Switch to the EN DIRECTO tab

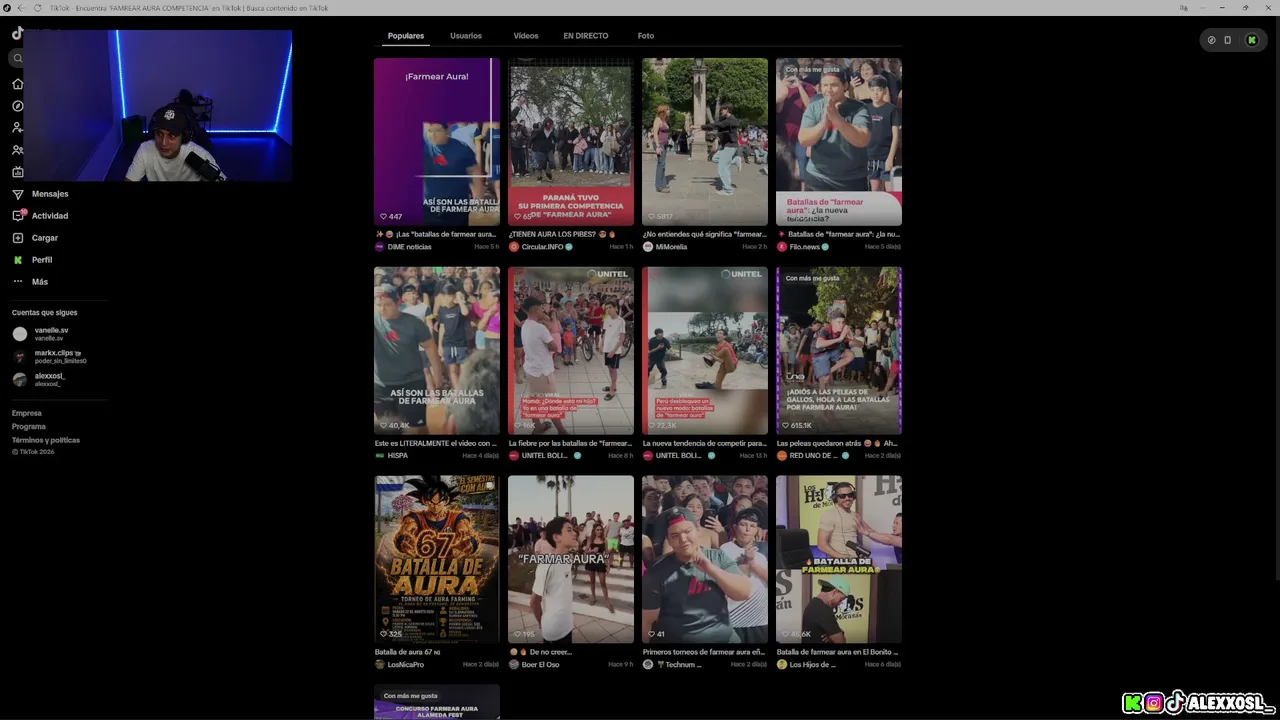(586, 36)
